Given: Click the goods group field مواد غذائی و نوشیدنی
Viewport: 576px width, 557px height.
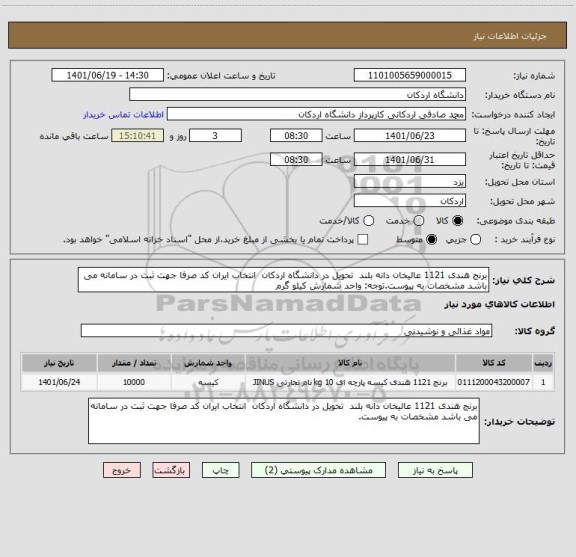Looking at the screenshot, I should coord(287,331).
